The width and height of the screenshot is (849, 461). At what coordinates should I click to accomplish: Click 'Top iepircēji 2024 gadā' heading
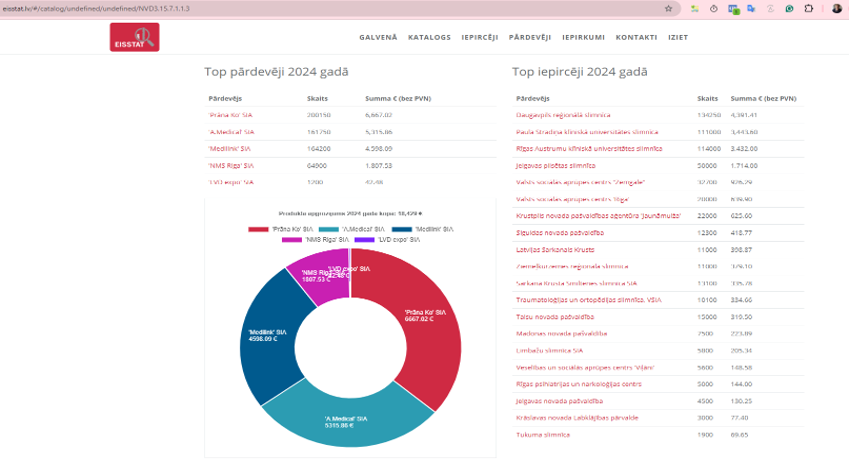click(580, 72)
